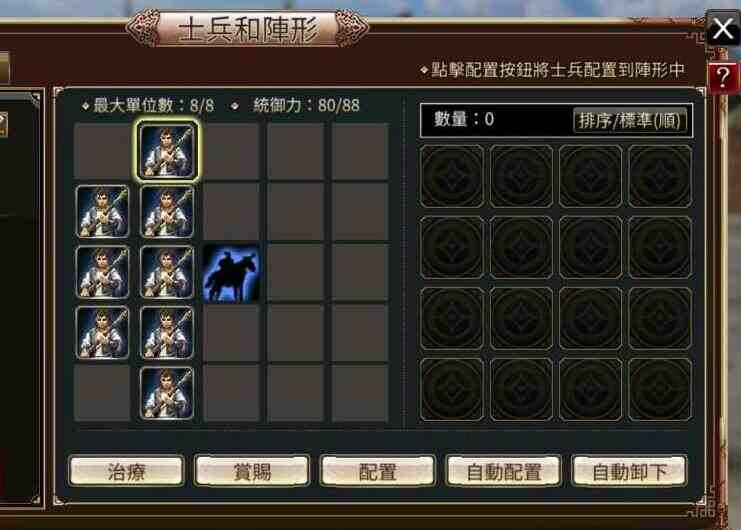Screen dimensions: 741x530
Task: Close the 士兵和陣形 window
Action: coord(723,28)
